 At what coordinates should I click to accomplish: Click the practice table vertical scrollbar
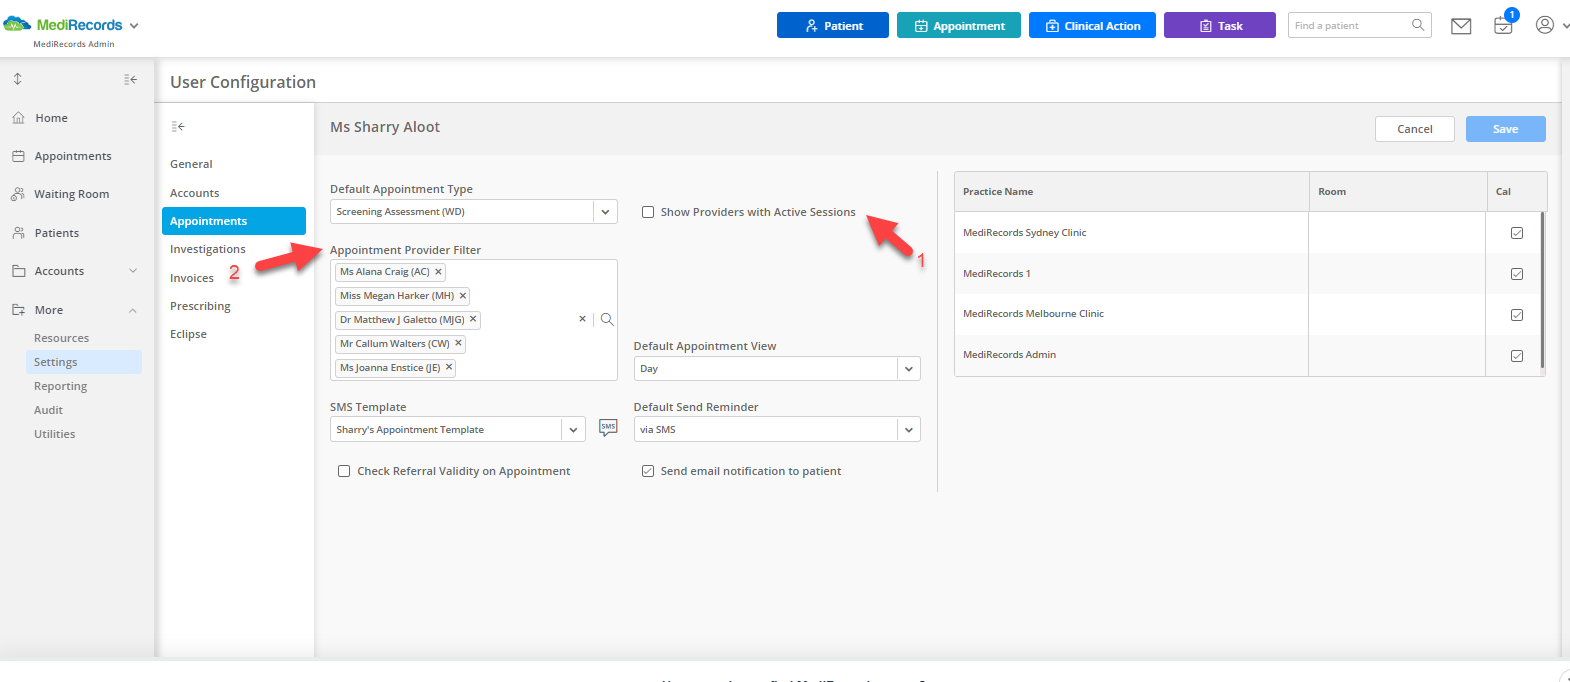(1543, 290)
